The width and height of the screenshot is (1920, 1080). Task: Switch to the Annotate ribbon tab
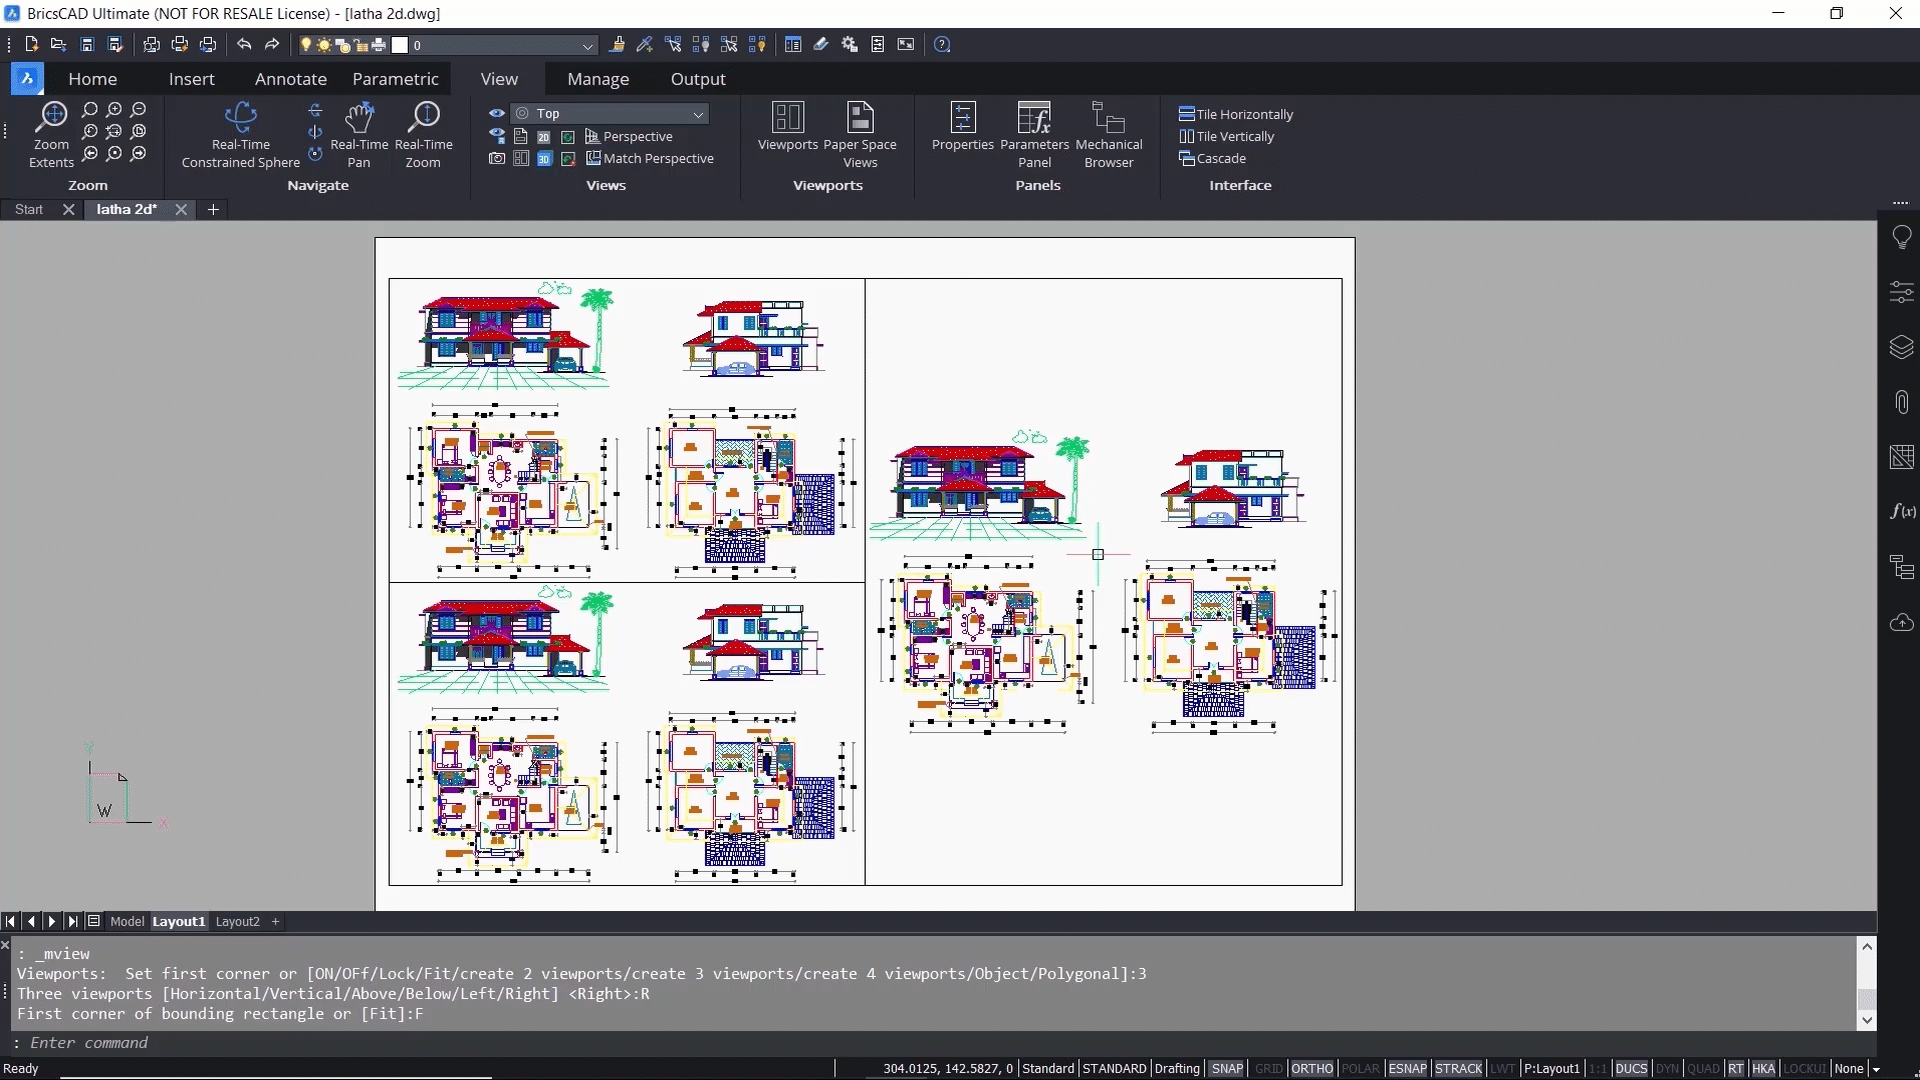click(x=290, y=79)
